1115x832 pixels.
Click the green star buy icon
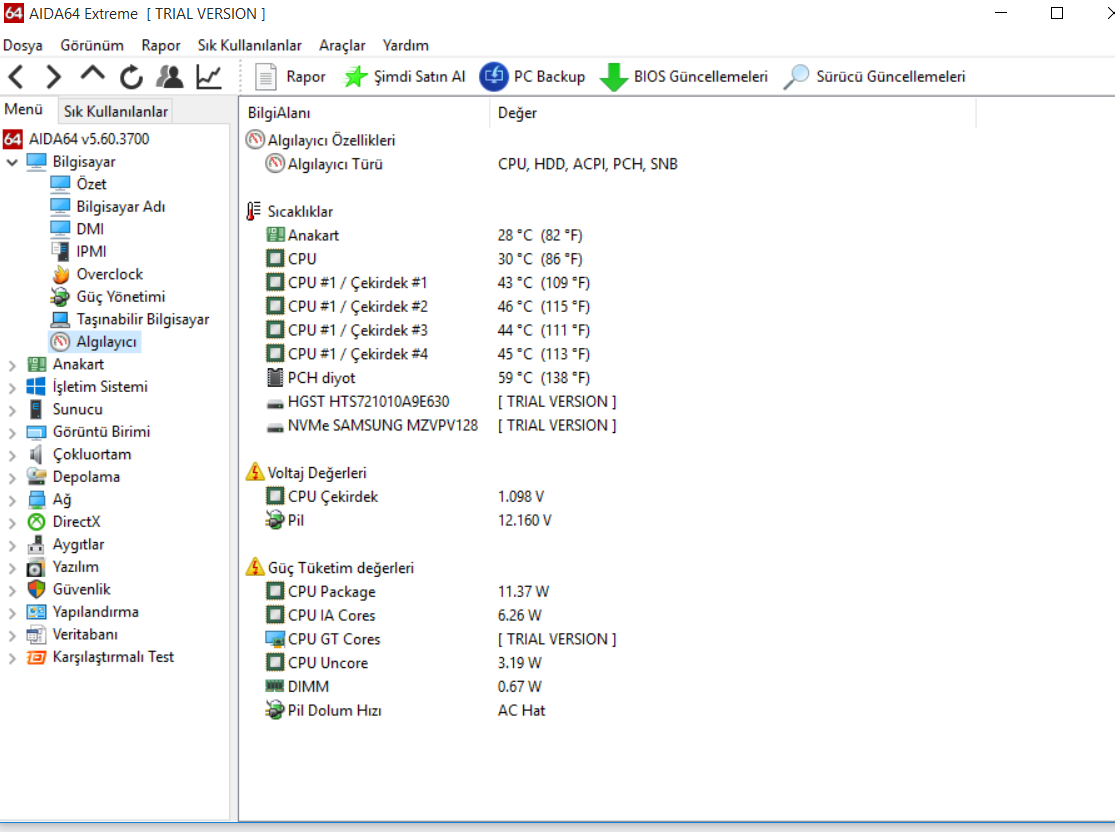[356, 76]
